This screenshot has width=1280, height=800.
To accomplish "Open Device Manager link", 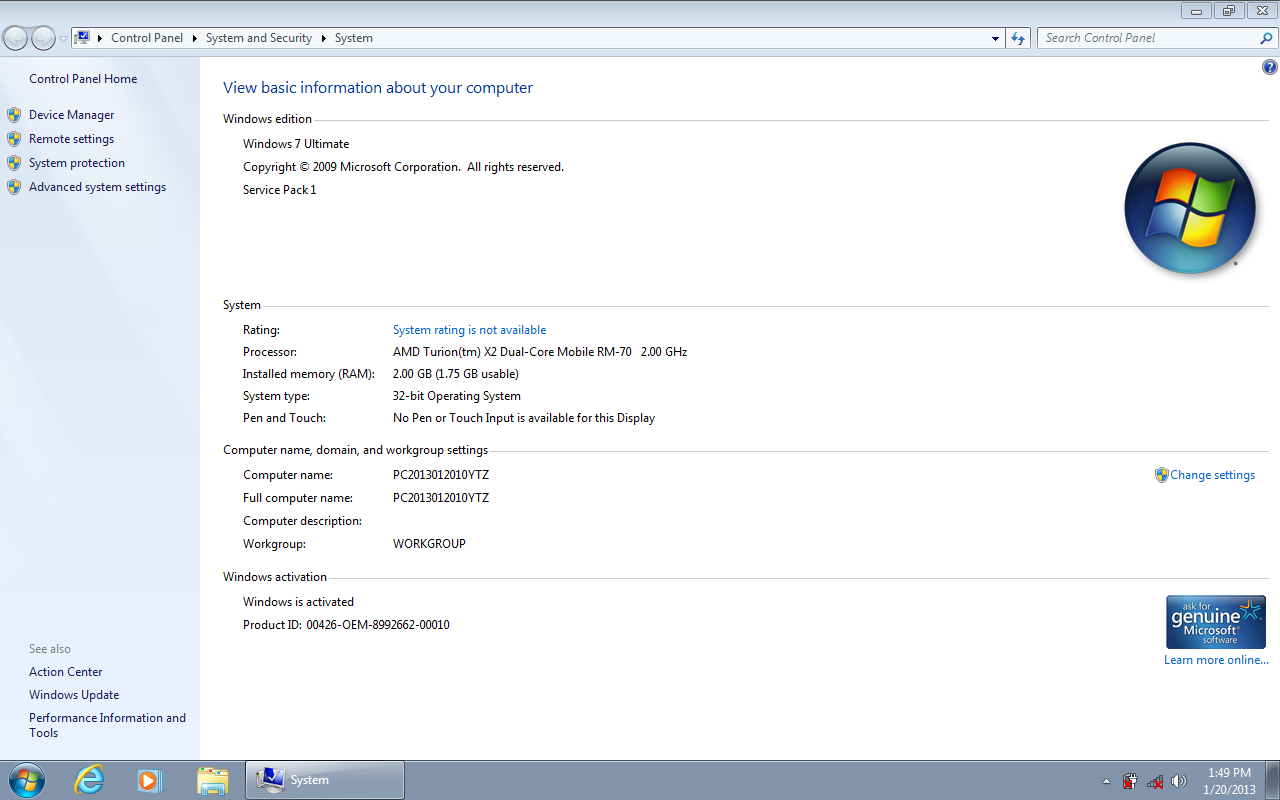I will 71,115.
